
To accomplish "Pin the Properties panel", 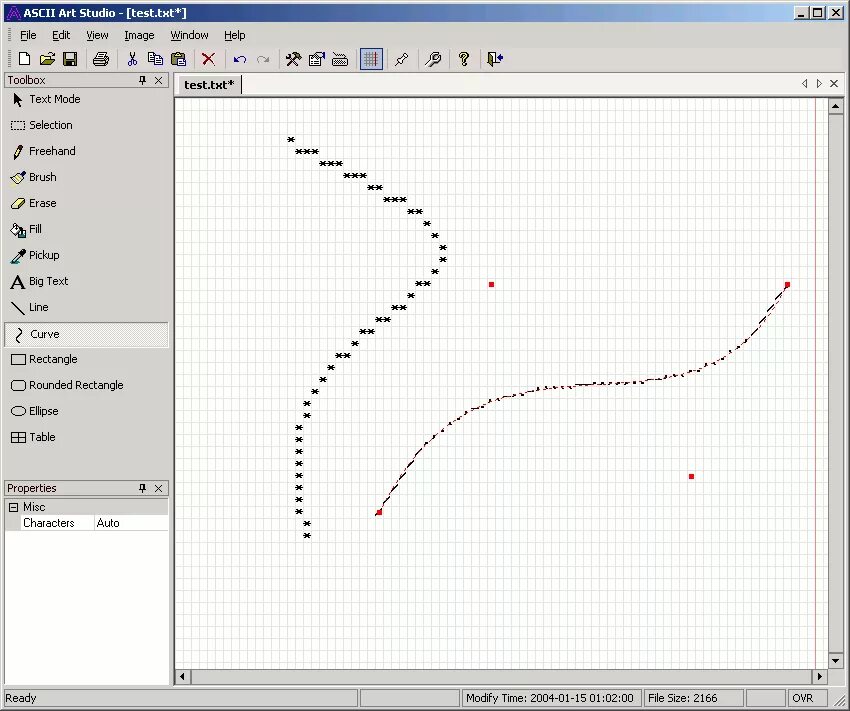I will tap(141, 488).
